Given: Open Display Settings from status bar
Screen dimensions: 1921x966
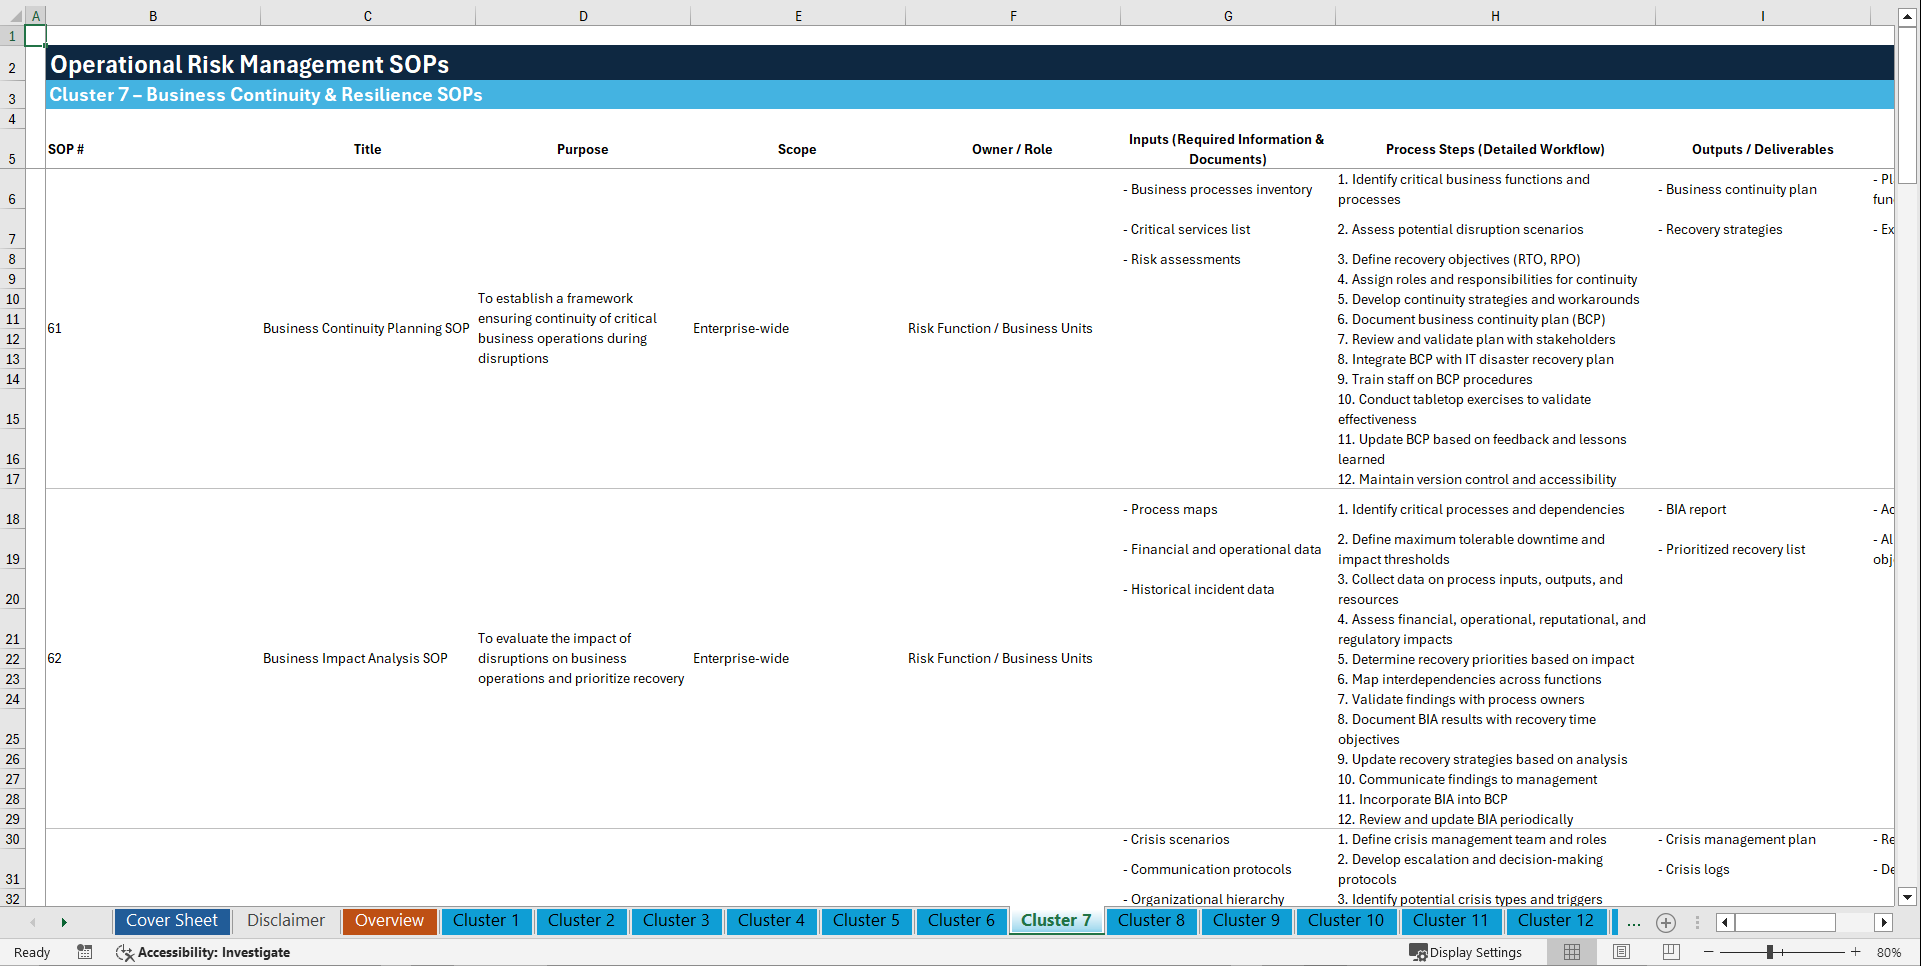Looking at the screenshot, I should click(1467, 952).
